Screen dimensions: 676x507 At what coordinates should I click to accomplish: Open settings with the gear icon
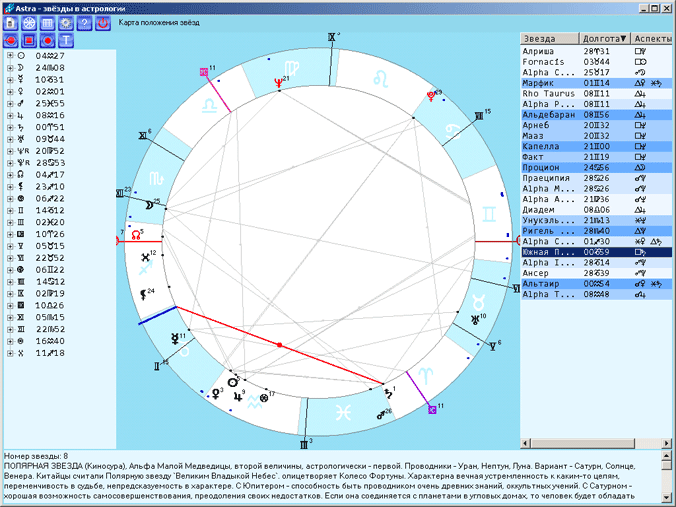[66, 23]
